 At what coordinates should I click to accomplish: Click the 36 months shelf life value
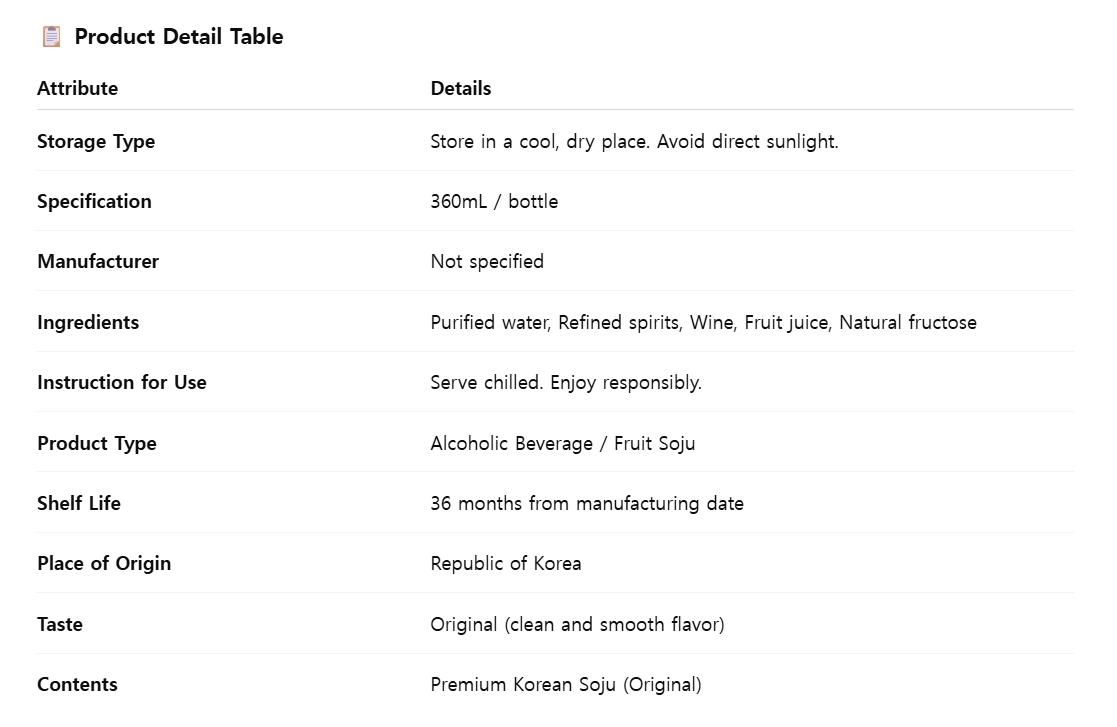[587, 503]
